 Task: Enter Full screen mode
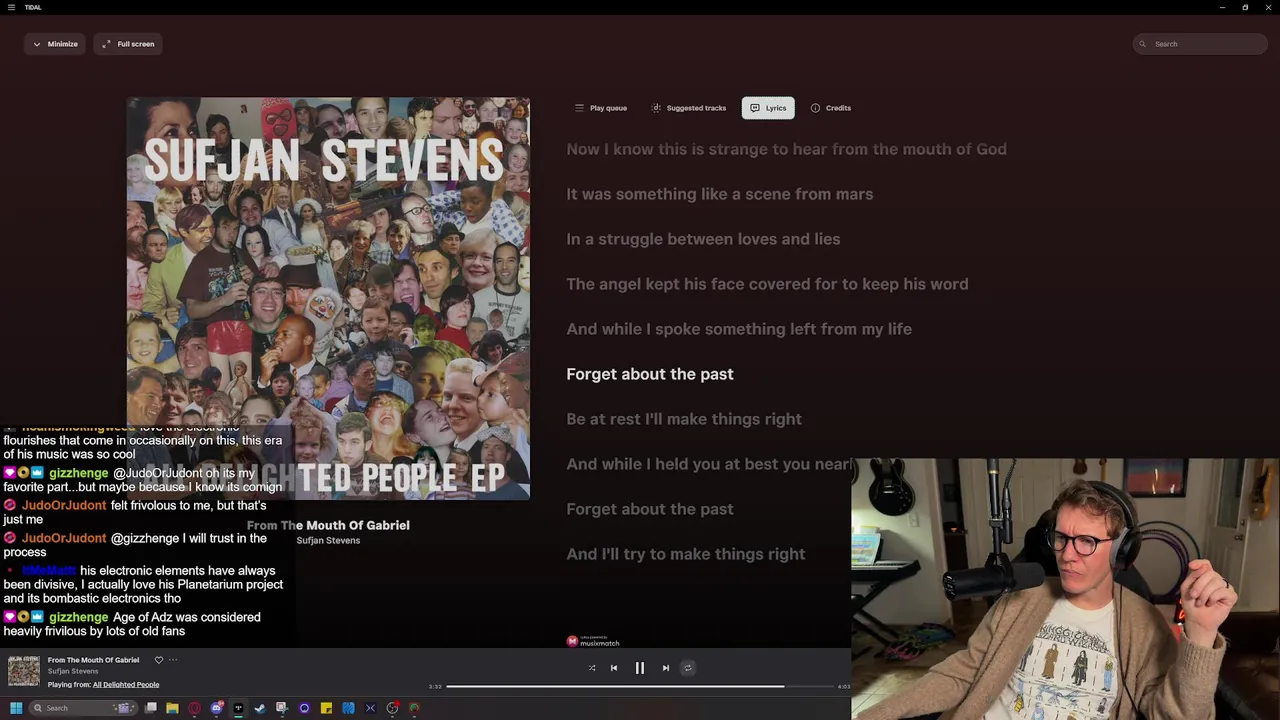(x=128, y=44)
